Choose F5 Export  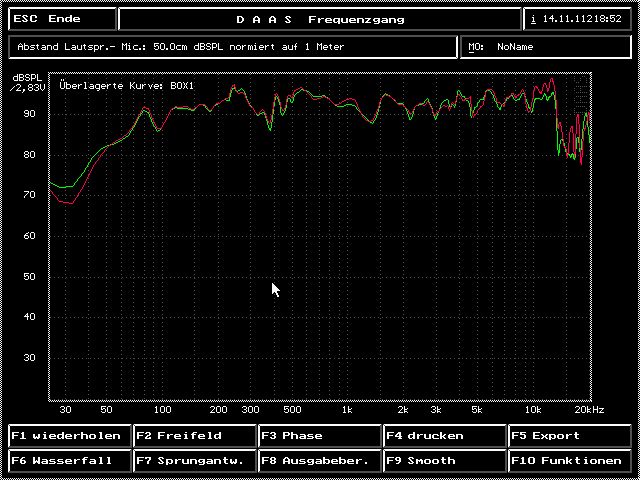569,436
